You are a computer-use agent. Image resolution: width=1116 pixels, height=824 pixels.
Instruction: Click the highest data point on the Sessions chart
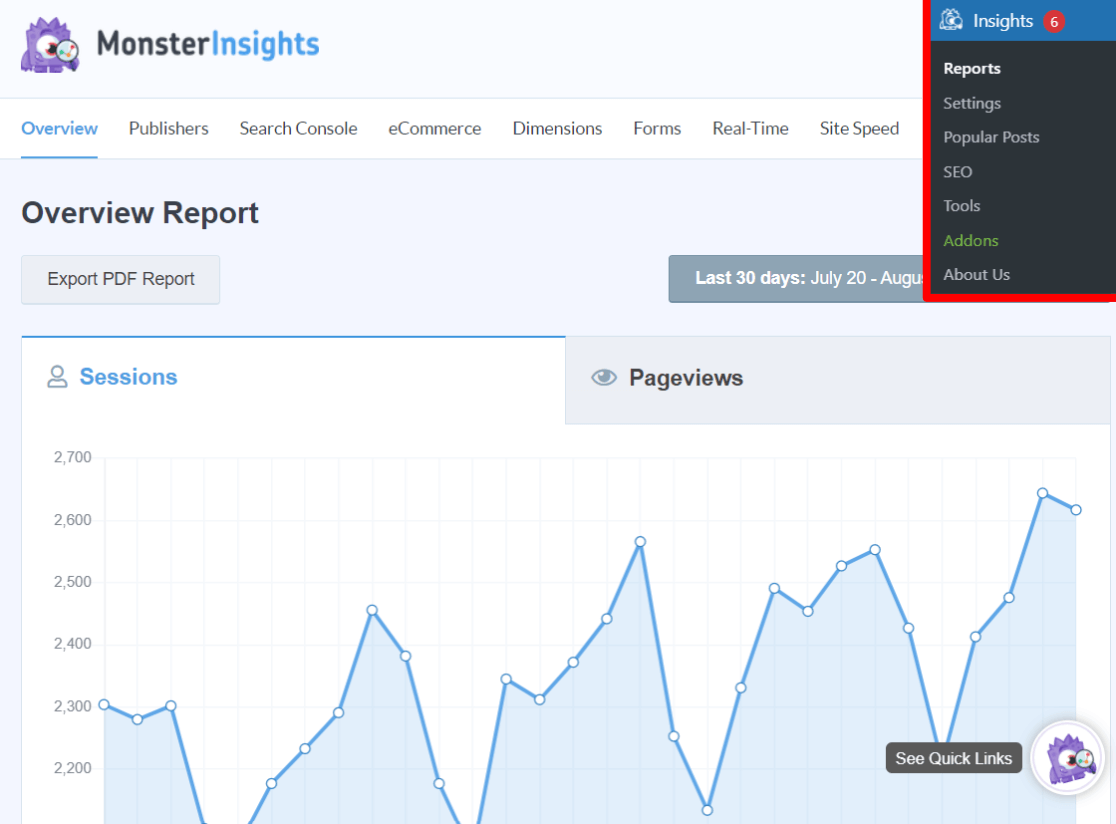(x=1040, y=492)
